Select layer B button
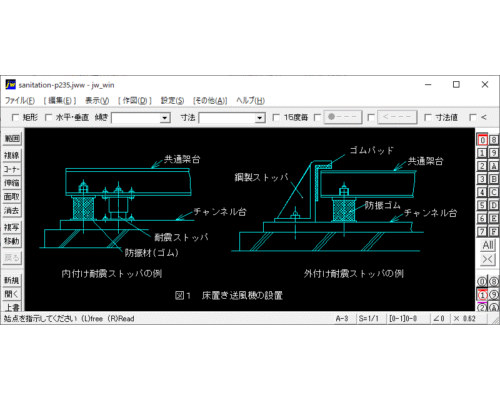Screen dimensions: 500x400 pos(494,179)
